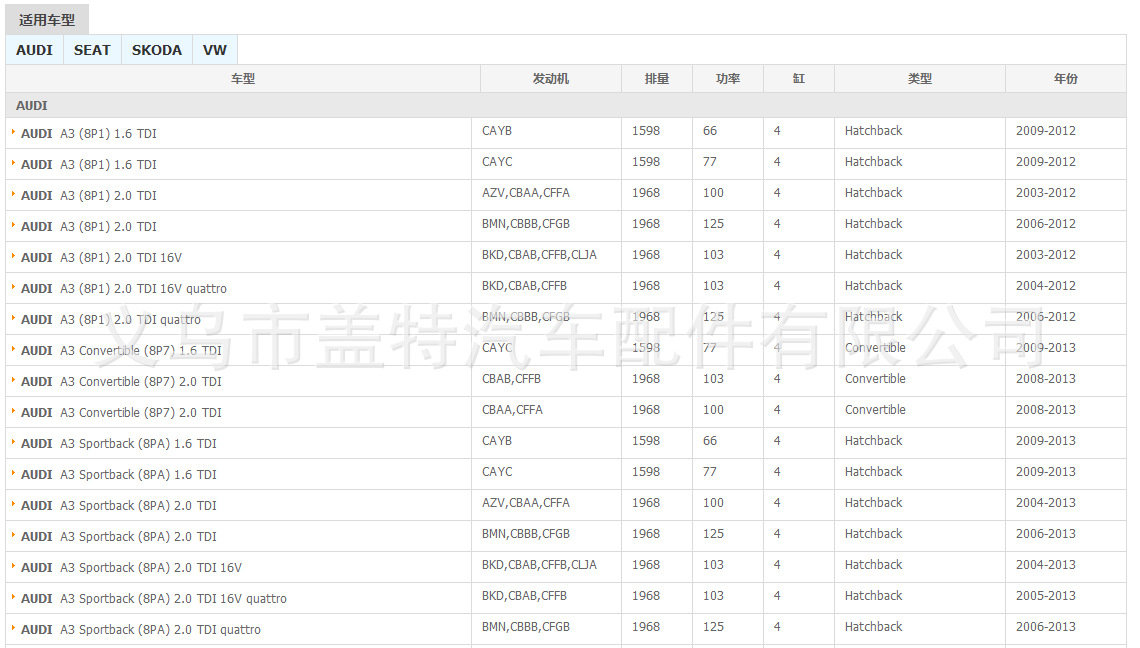Image resolution: width=1140 pixels, height=648 pixels.
Task: Switch to the VW brand tab
Action: point(214,50)
